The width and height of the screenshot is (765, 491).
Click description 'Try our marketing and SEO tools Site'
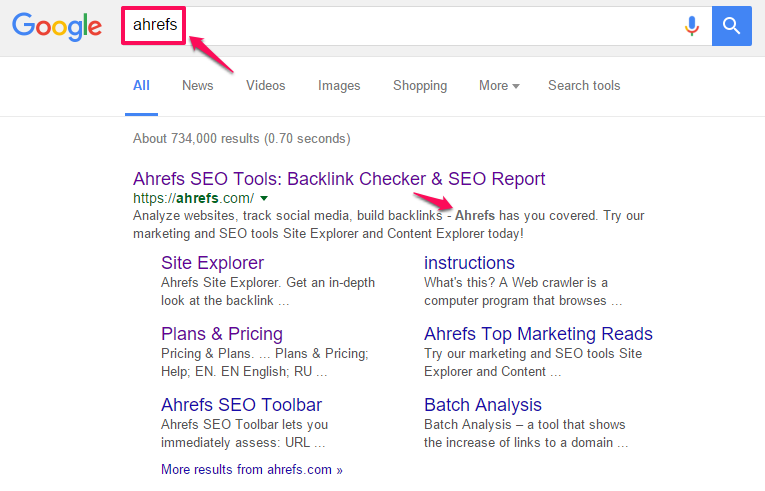(533, 353)
